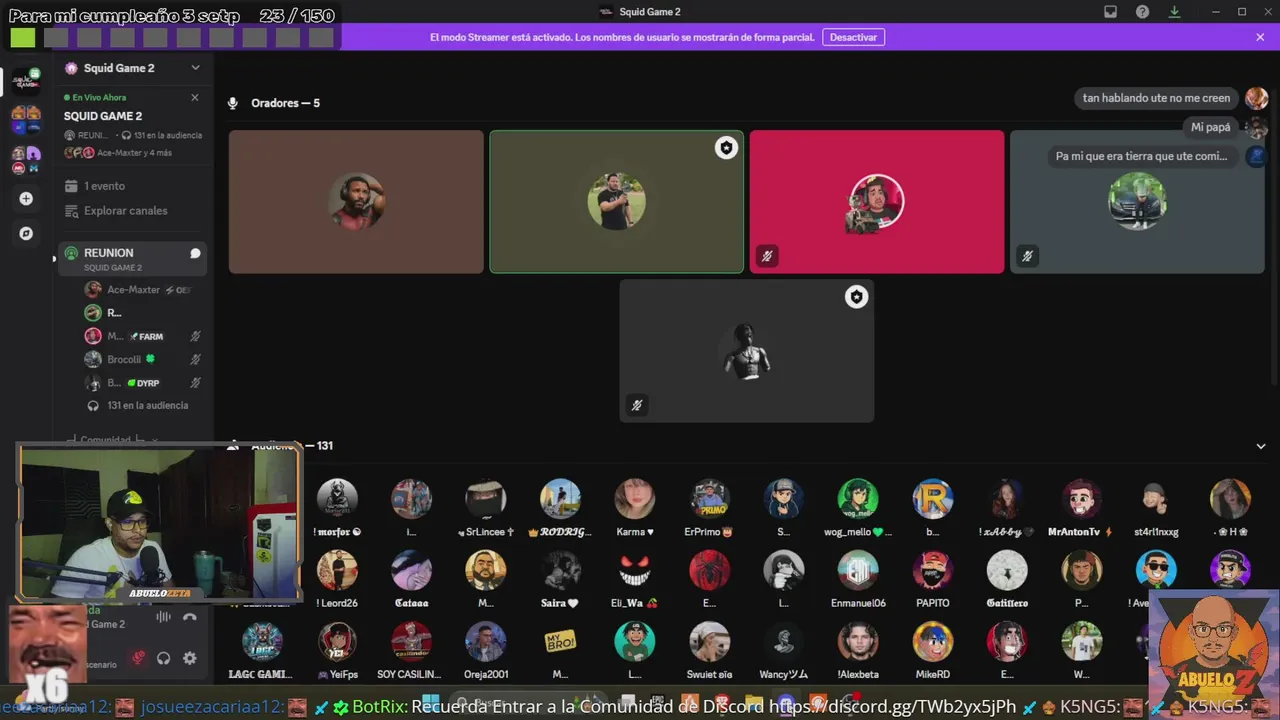Click the green-bordered active speaker tile
This screenshot has height=720, width=1280.
616,201
